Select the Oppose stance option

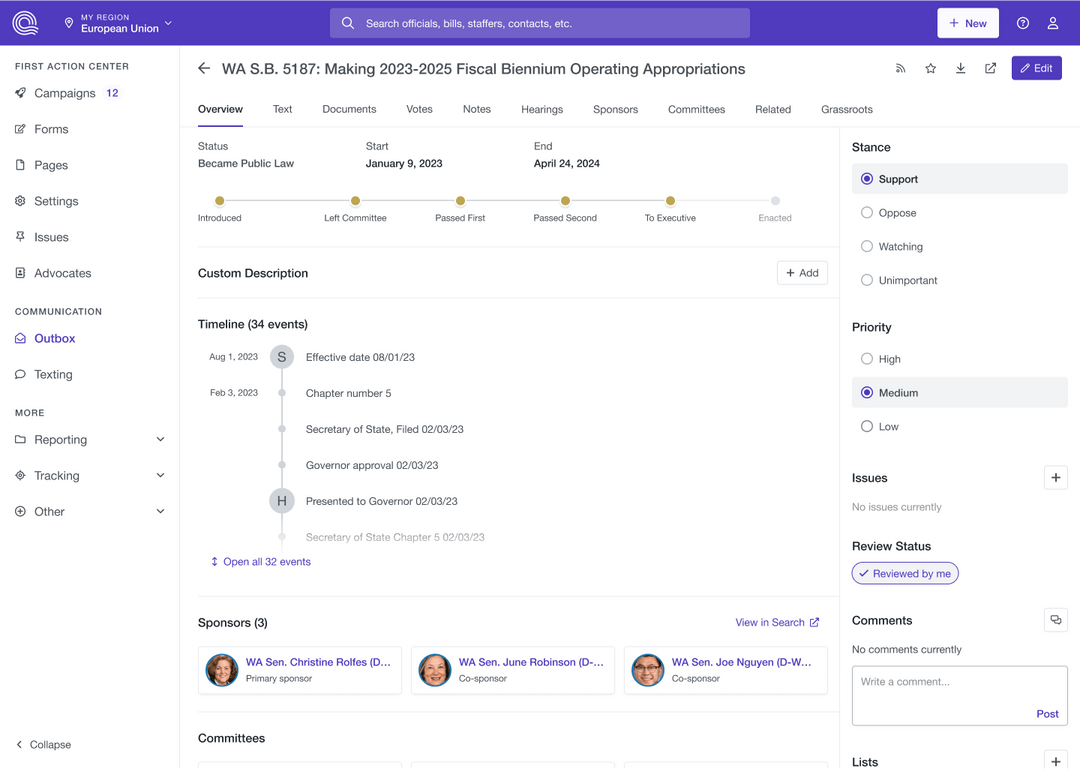tap(867, 213)
